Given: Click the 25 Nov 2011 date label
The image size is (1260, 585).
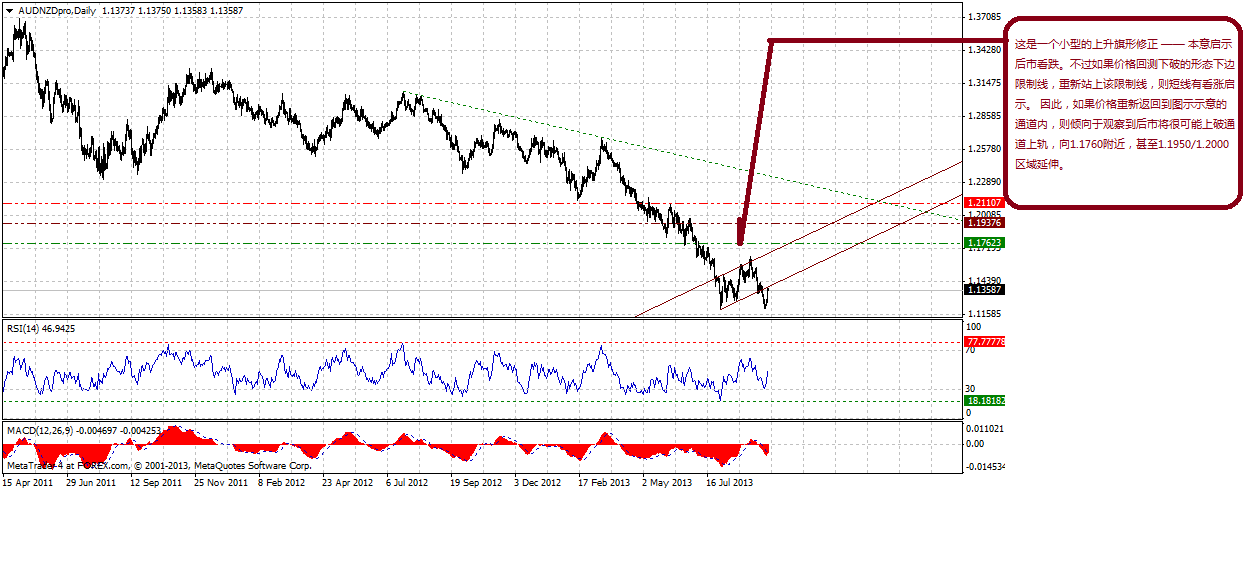Looking at the screenshot, I should tap(221, 483).
